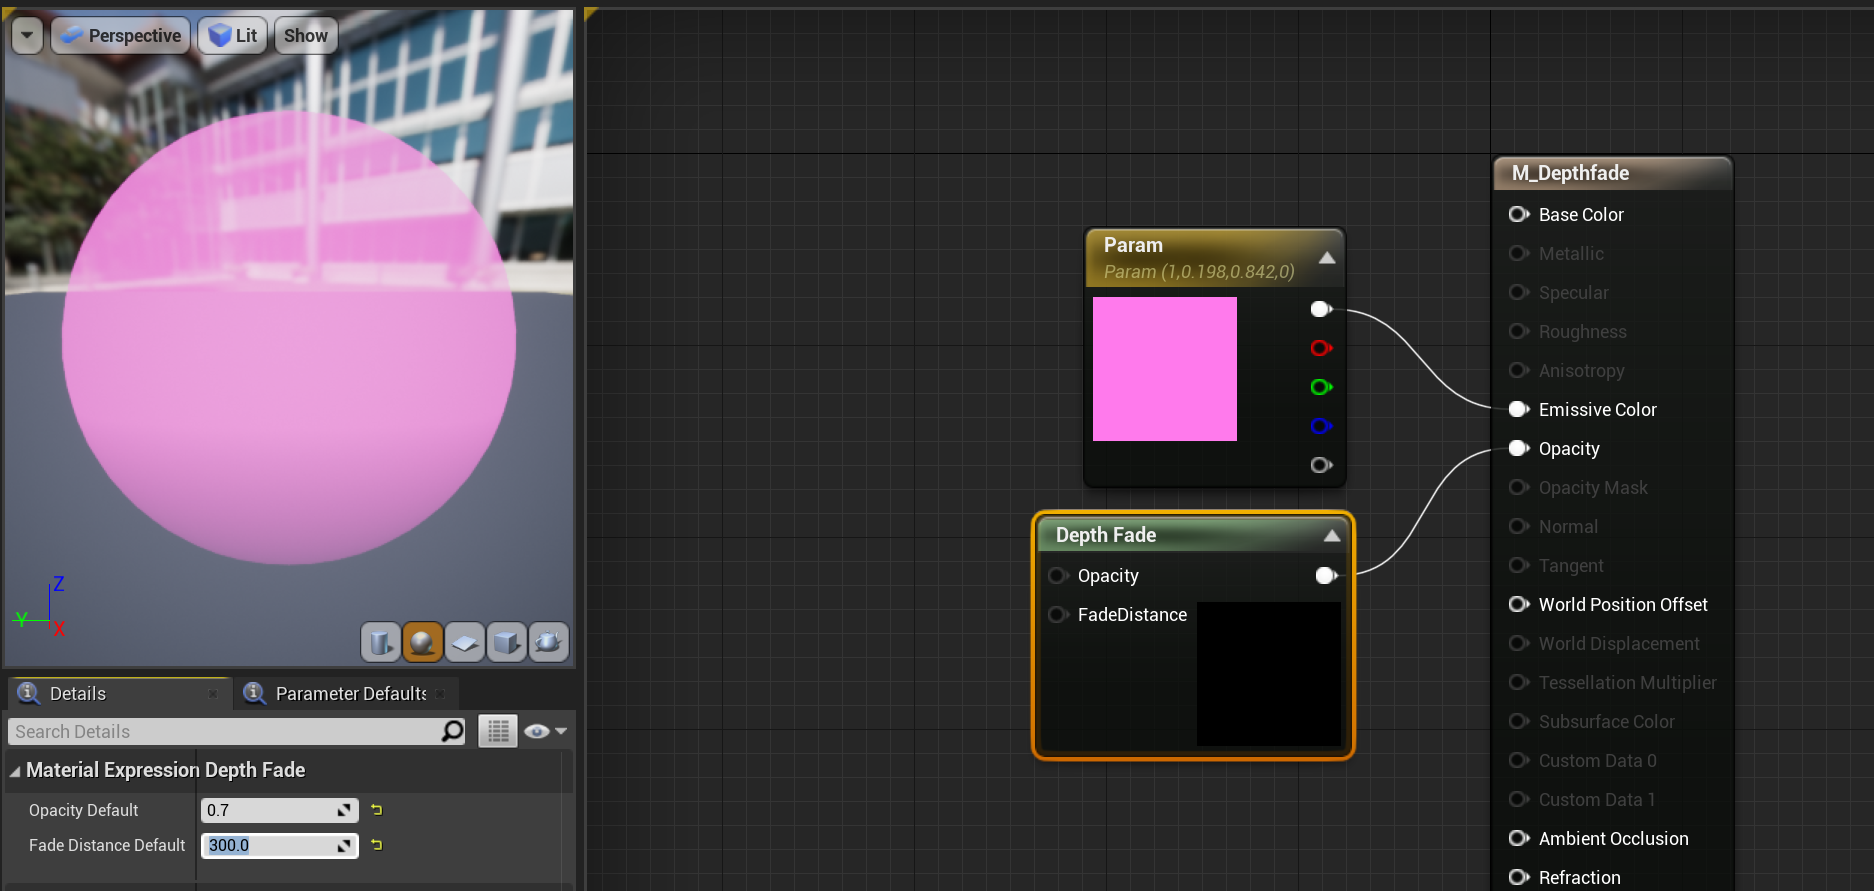Viewport: 1874px width, 891px height.
Task: Select the cube preview mesh icon
Action: tap(507, 642)
